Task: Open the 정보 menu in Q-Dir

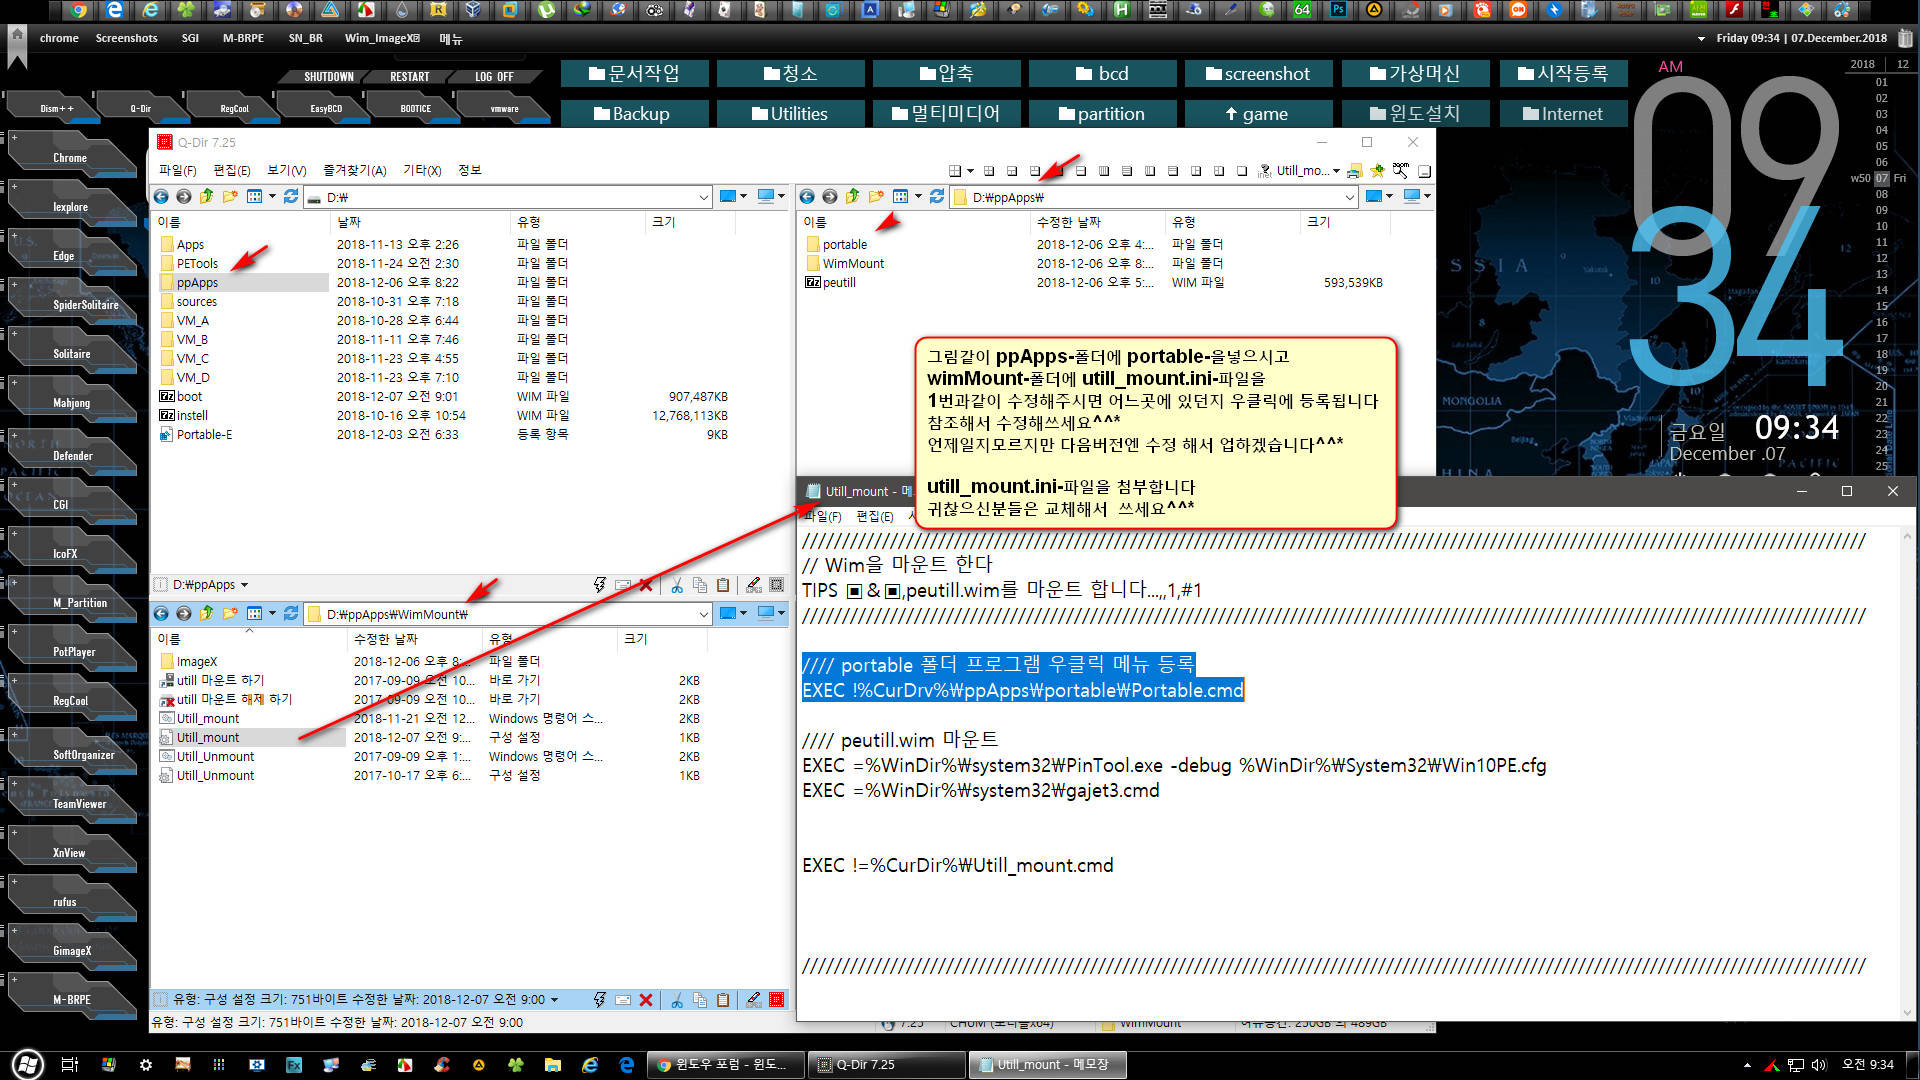Action: click(x=469, y=170)
